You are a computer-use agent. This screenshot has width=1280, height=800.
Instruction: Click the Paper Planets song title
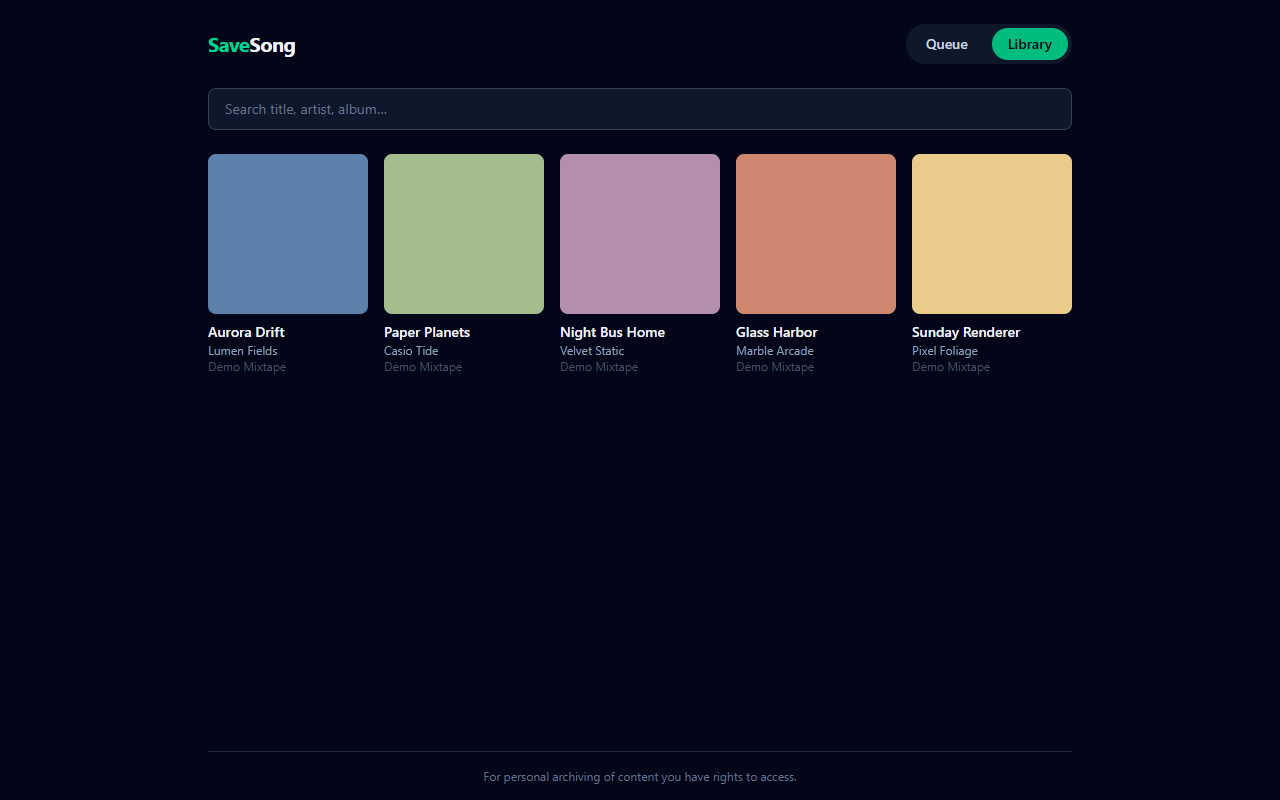[427, 332]
